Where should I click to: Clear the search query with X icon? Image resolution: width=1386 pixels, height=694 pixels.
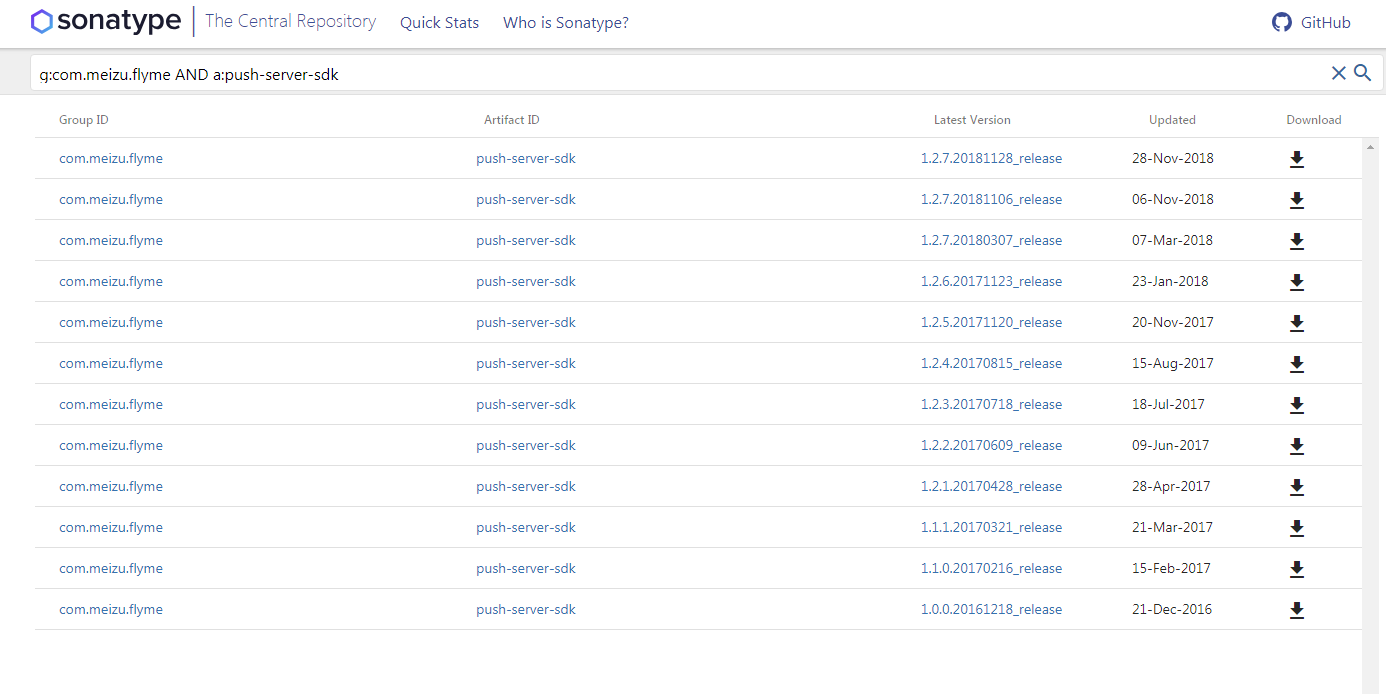coord(1338,73)
